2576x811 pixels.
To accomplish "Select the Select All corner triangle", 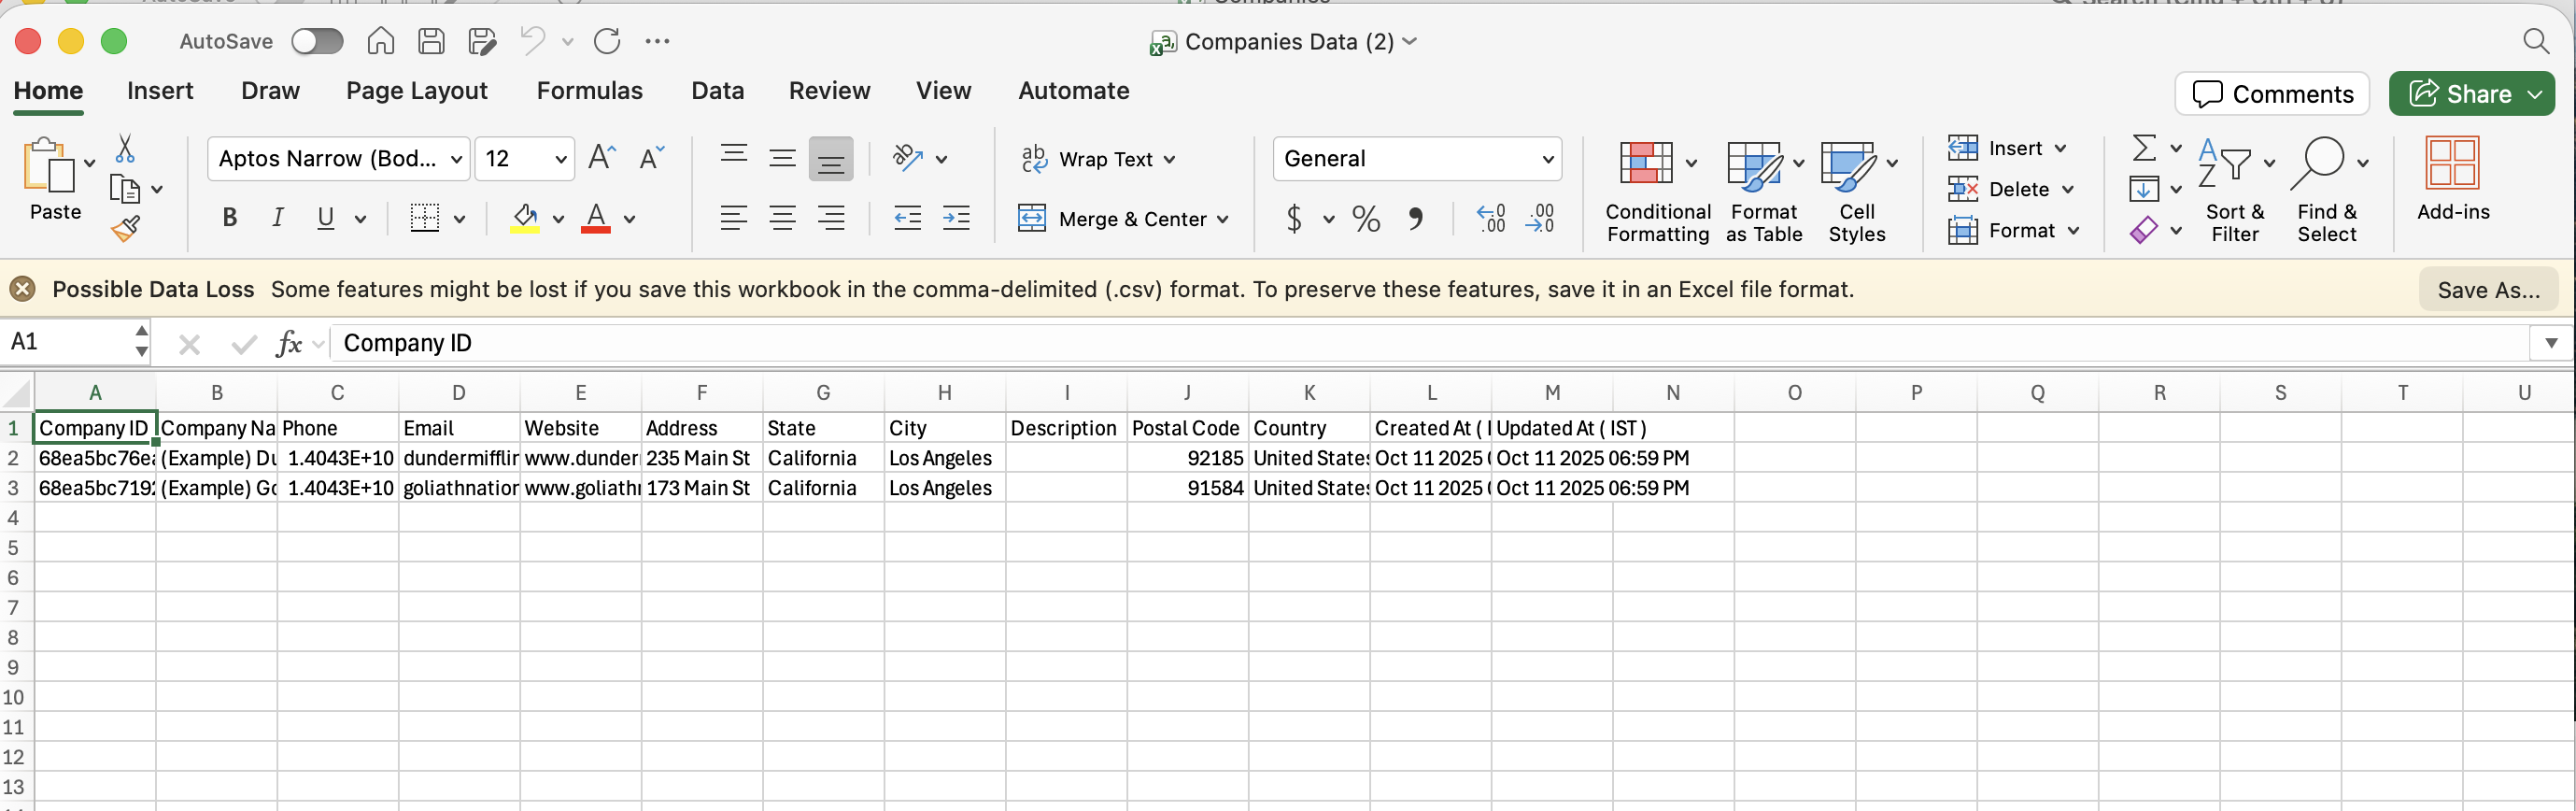I will point(18,393).
